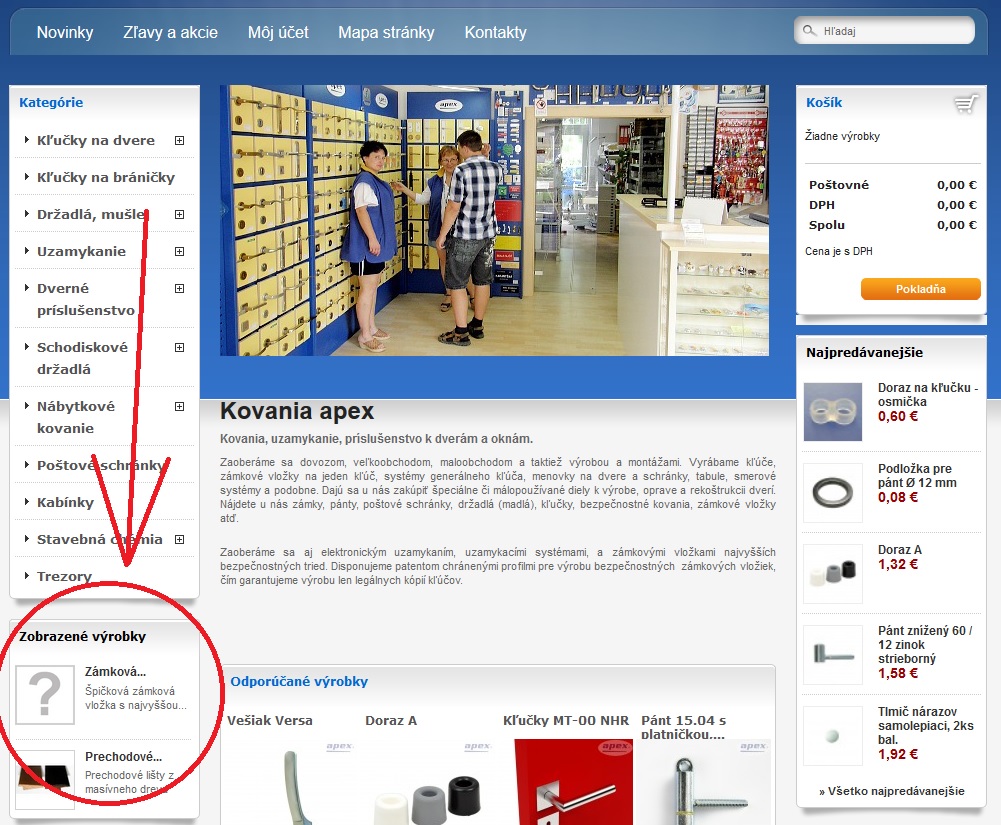Open the Novinky menu item

coord(64,33)
